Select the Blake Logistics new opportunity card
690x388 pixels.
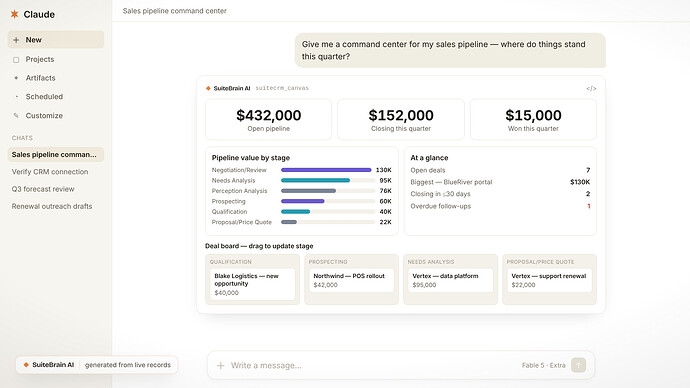[253, 284]
